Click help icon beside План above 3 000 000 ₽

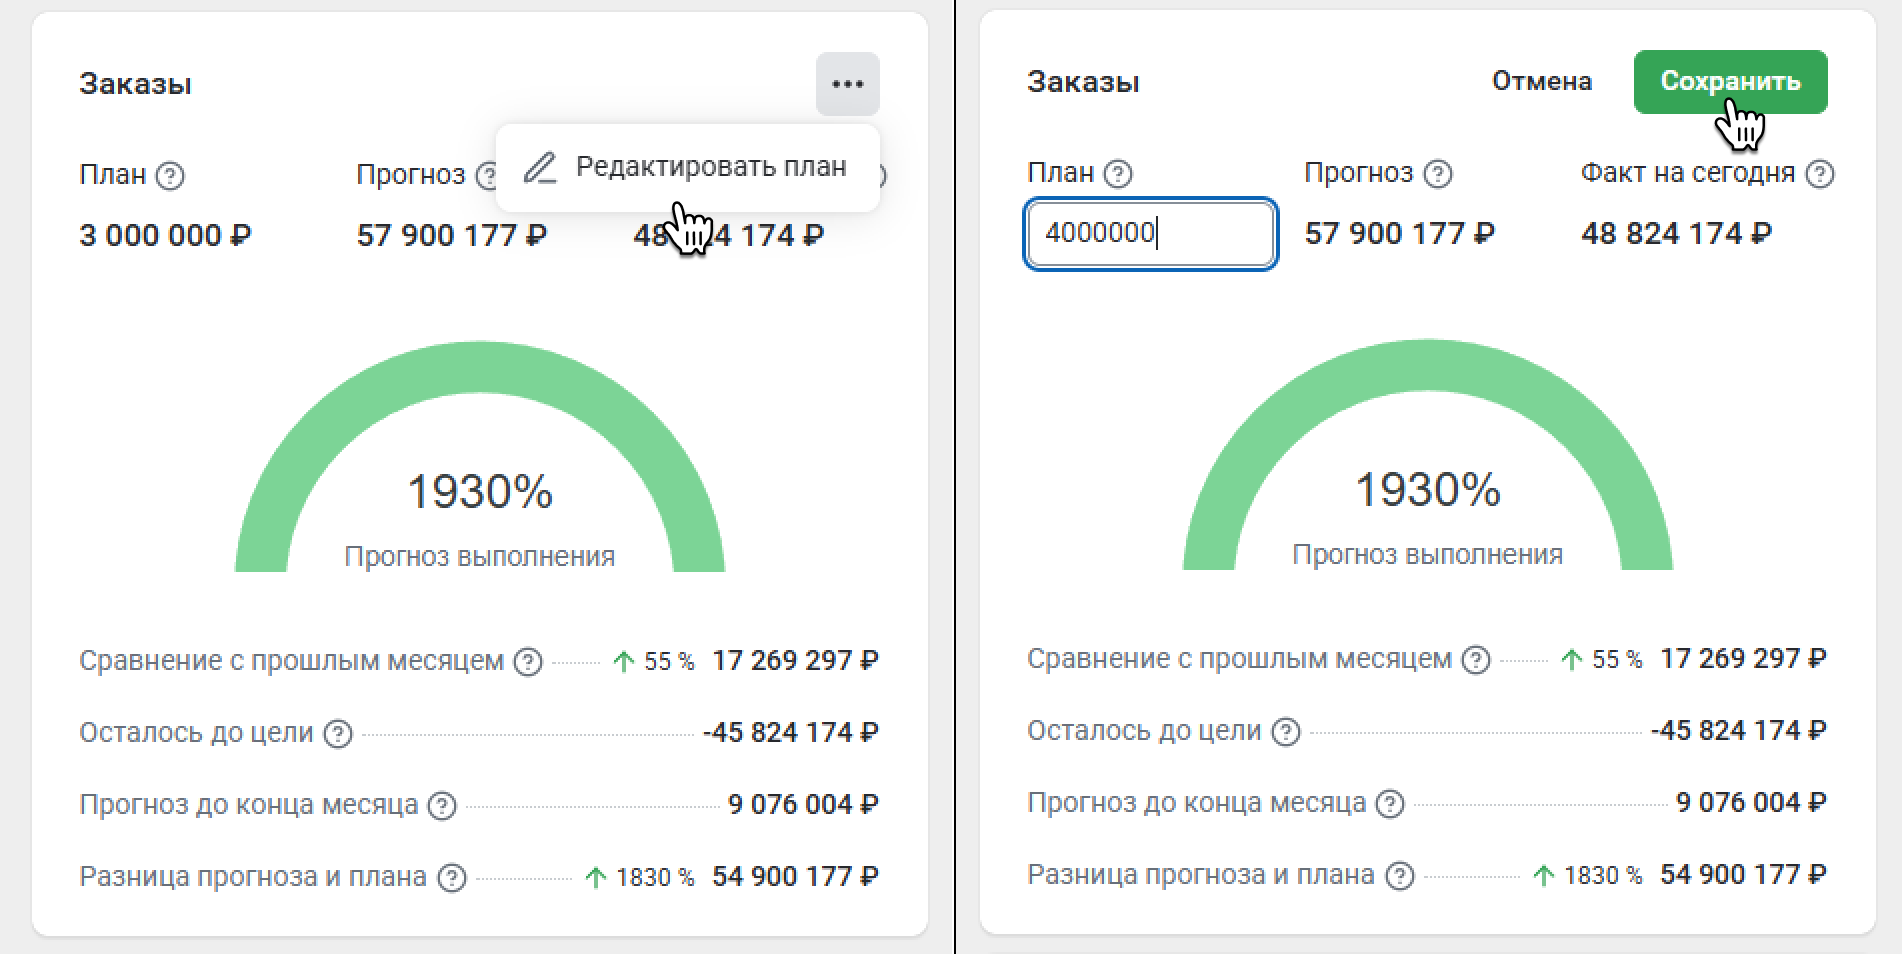click(x=171, y=176)
